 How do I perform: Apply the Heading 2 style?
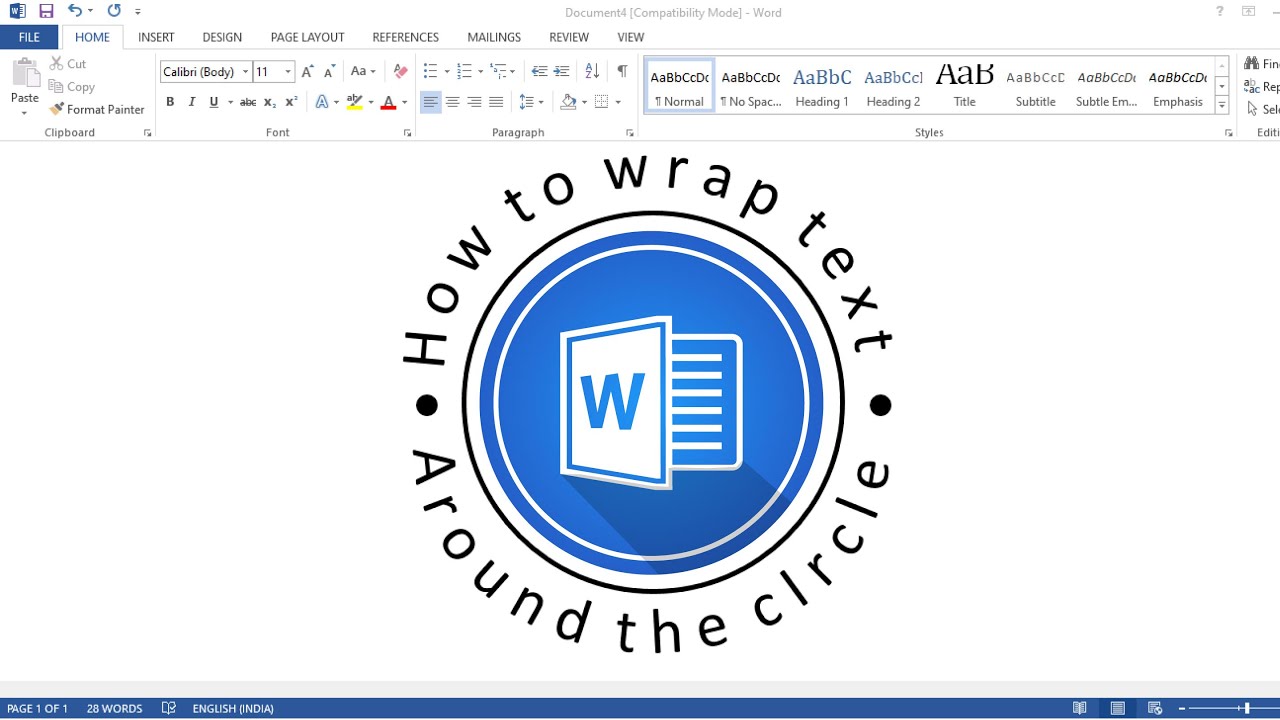pos(893,86)
